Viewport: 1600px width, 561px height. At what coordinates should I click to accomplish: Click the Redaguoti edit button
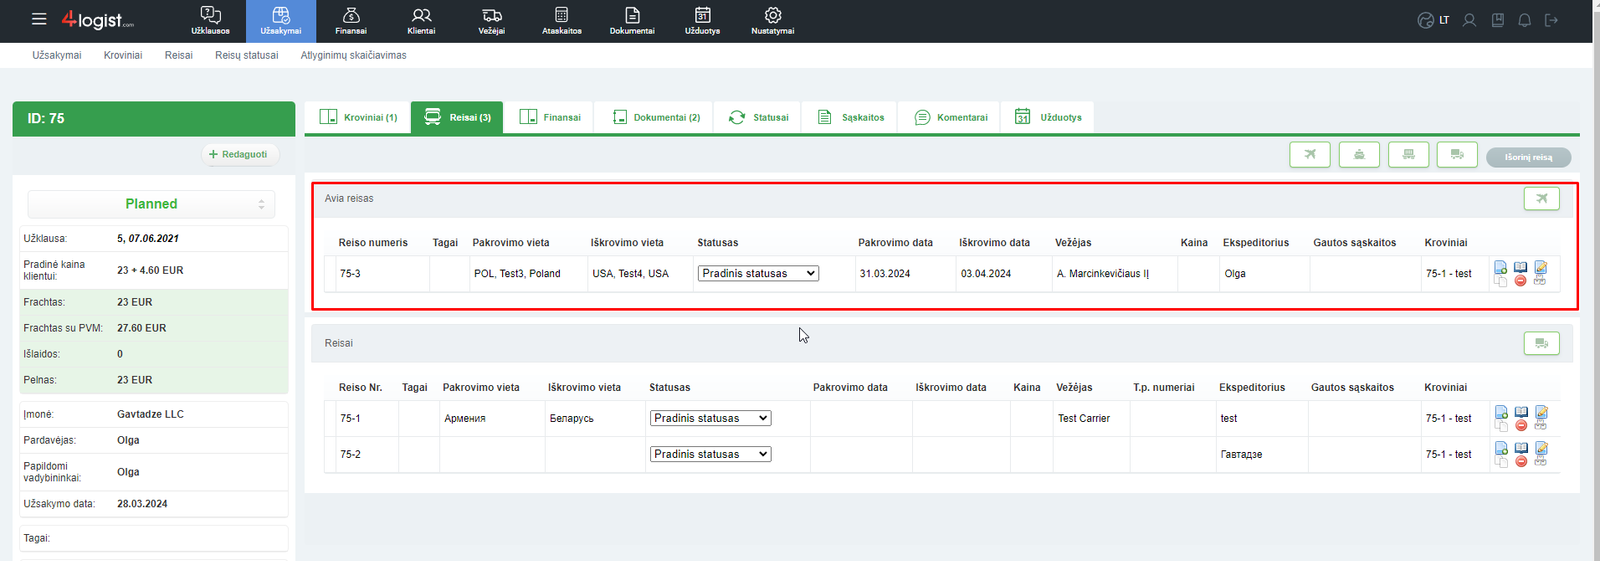coord(240,154)
